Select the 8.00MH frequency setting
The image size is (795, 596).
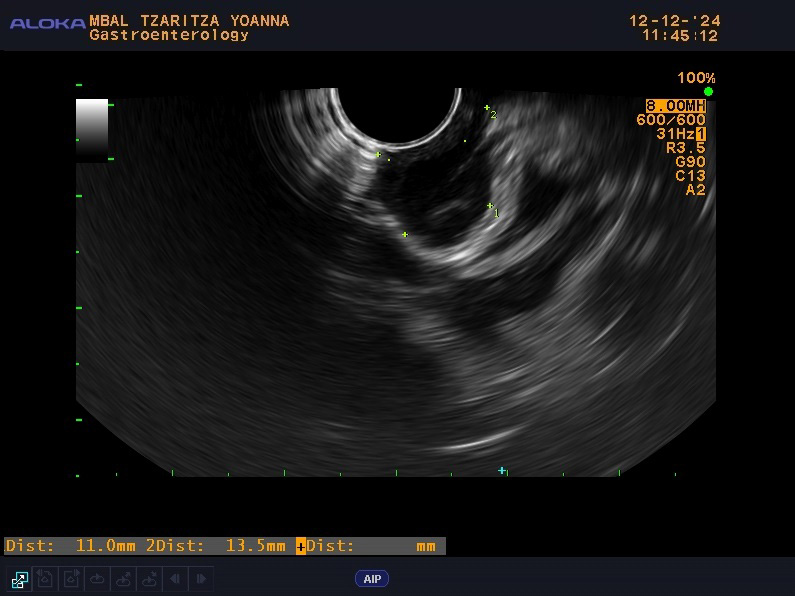pyautogui.click(x=676, y=106)
